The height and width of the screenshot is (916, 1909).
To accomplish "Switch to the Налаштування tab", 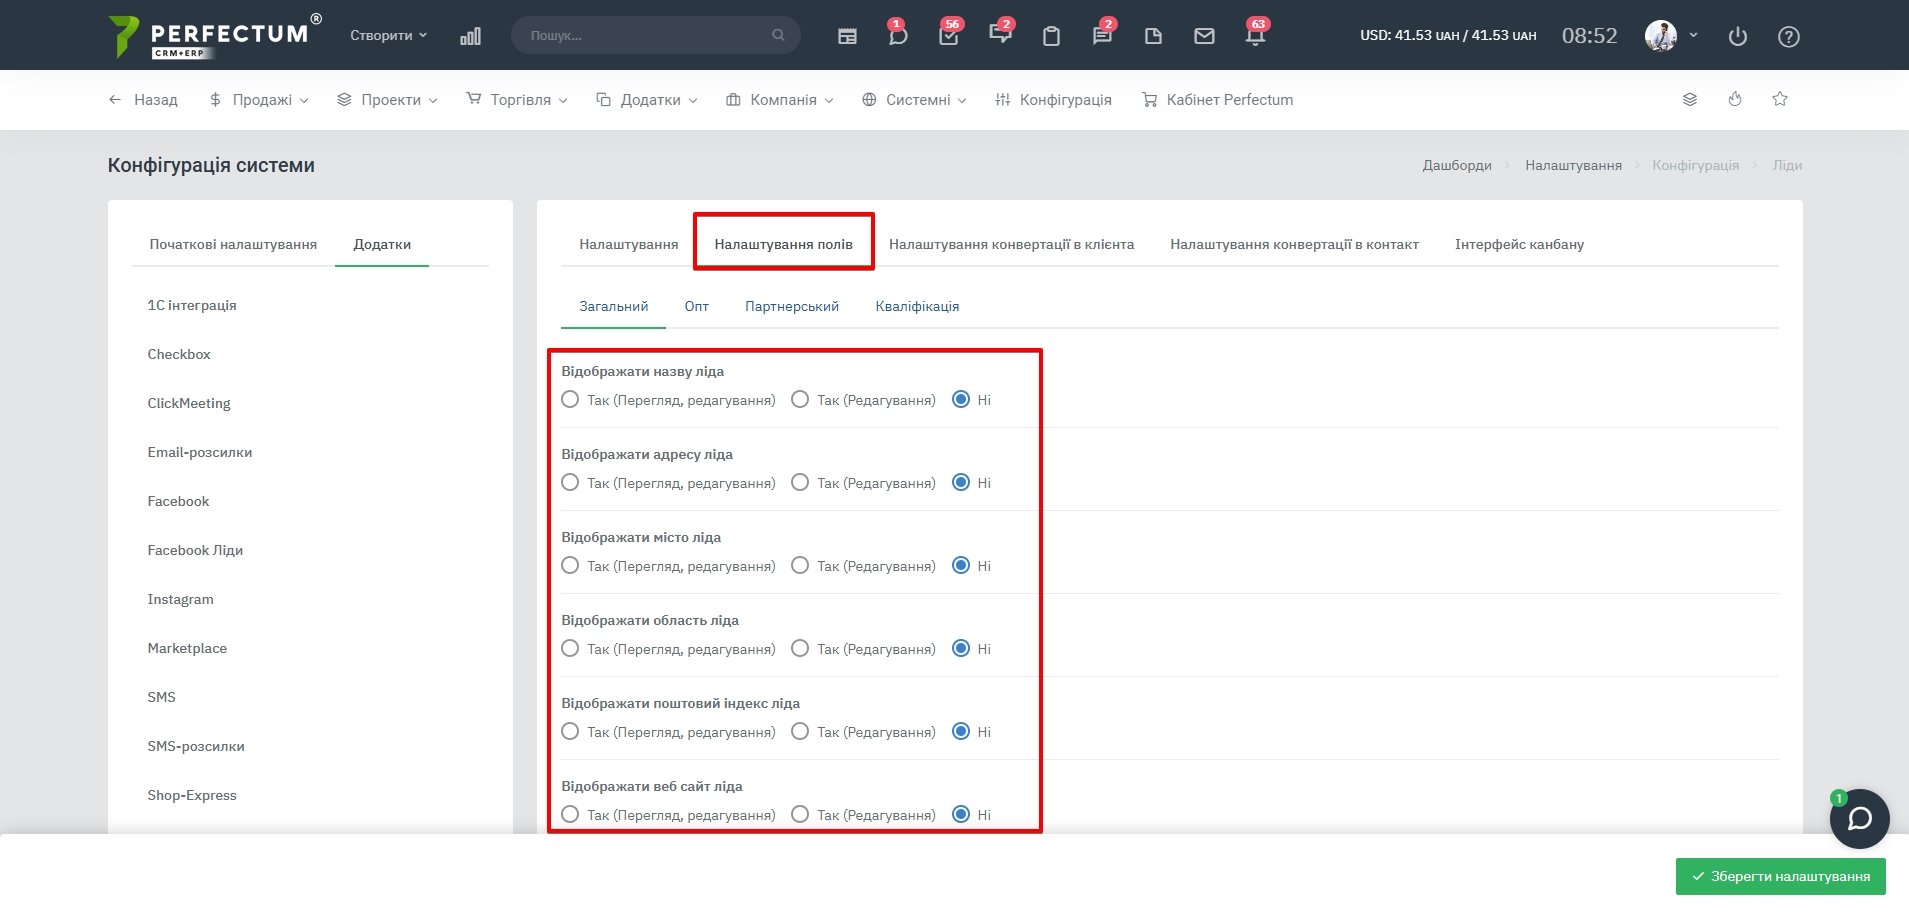I will [628, 244].
